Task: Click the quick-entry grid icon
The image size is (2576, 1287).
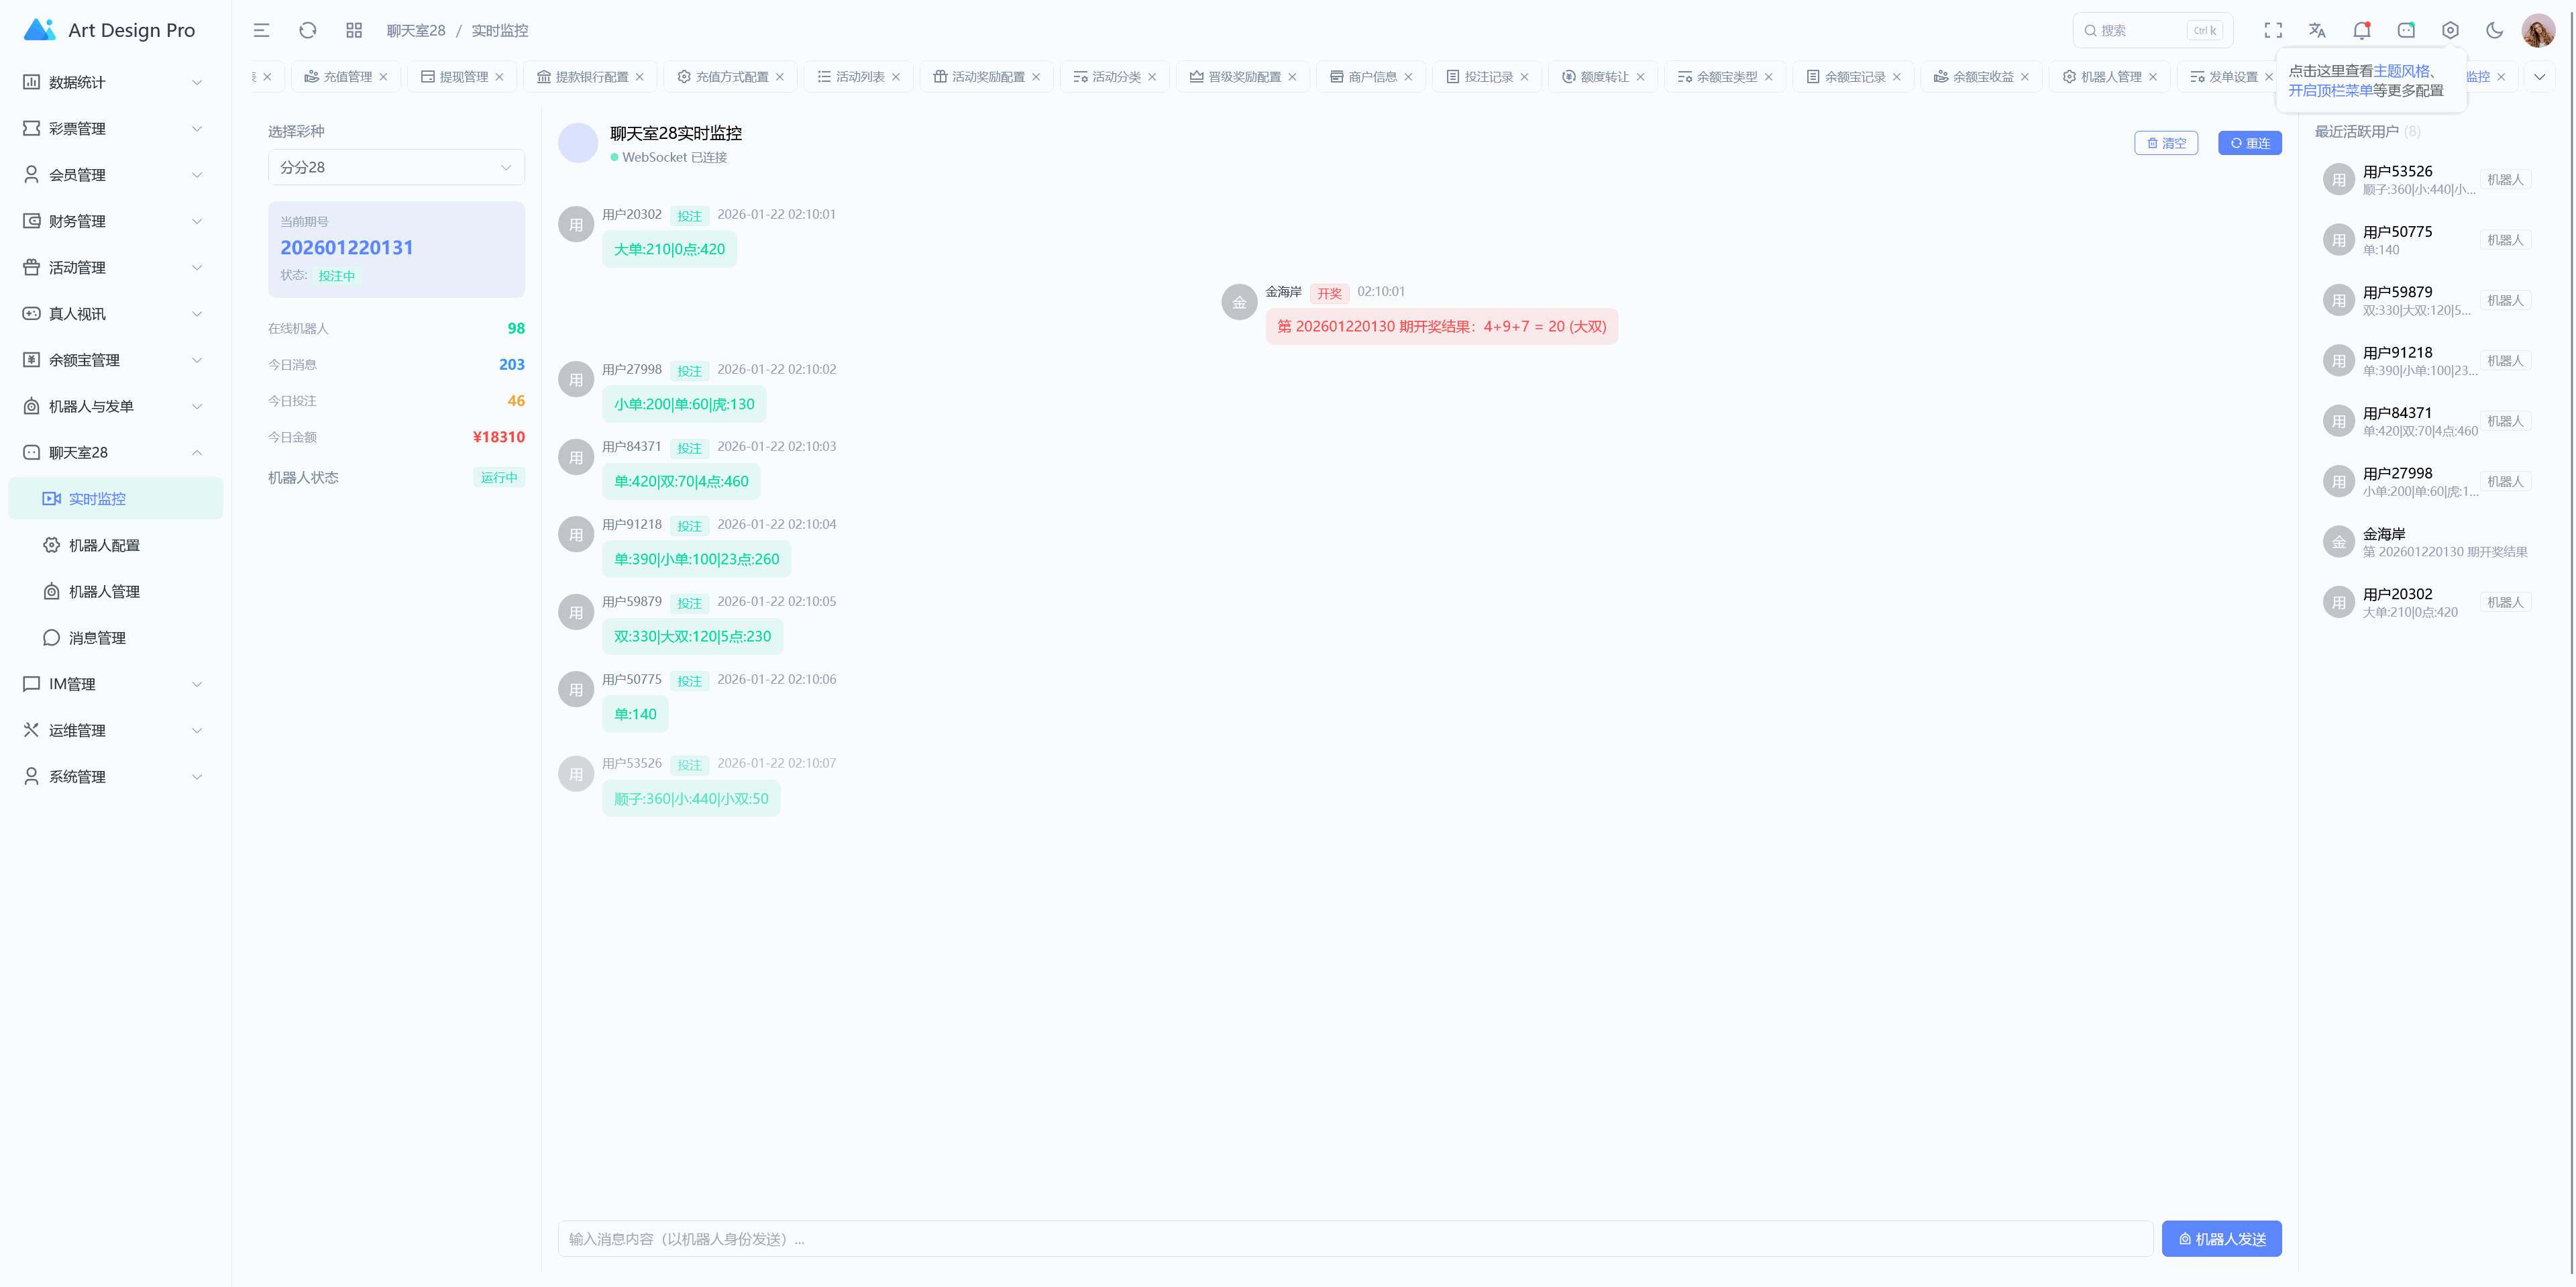Action: pyautogui.click(x=354, y=30)
